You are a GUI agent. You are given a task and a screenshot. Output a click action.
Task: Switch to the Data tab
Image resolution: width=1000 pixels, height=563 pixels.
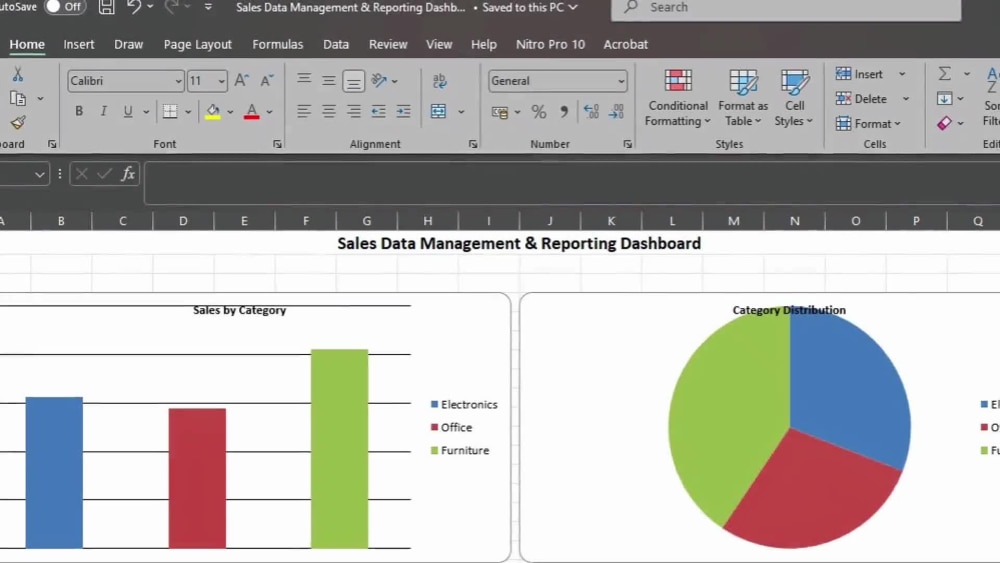(335, 45)
